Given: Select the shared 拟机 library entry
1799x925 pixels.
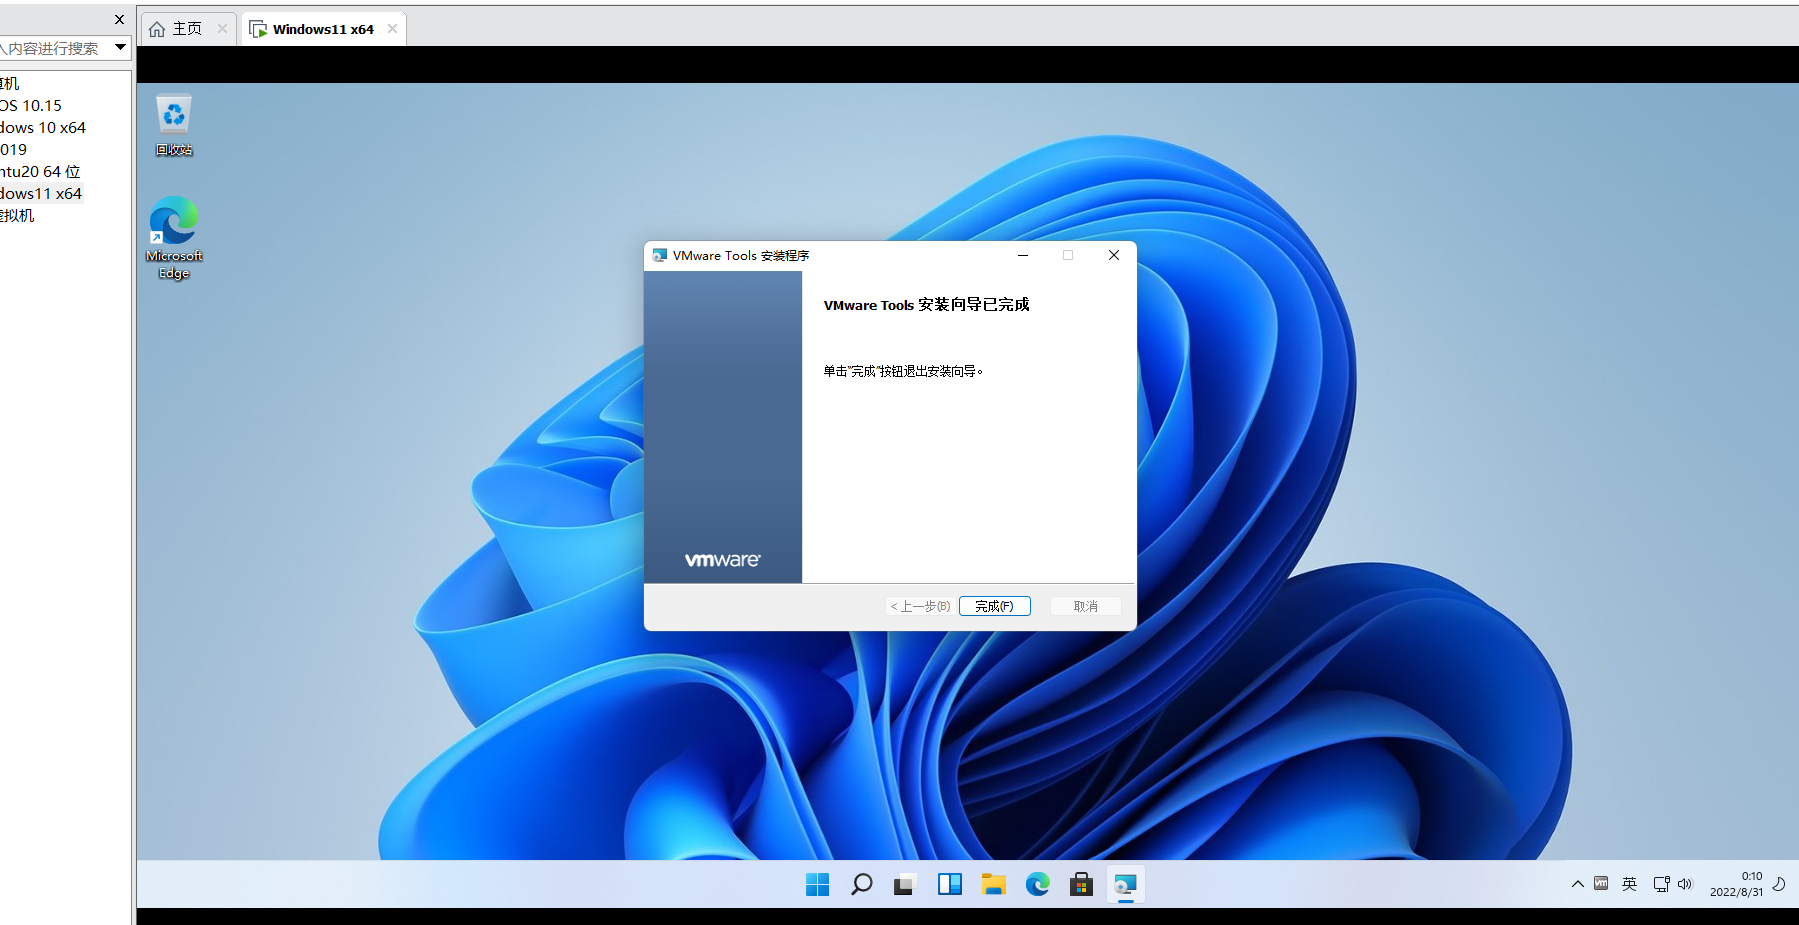Looking at the screenshot, I should click(17, 215).
